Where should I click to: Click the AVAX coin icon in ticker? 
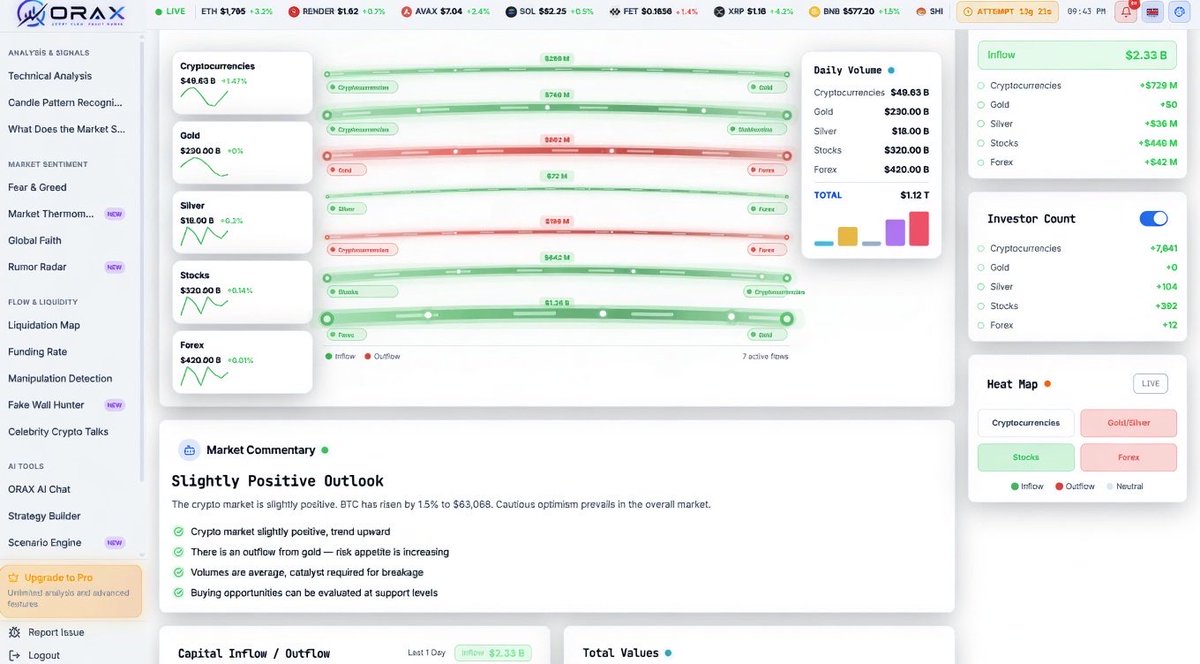(x=406, y=12)
